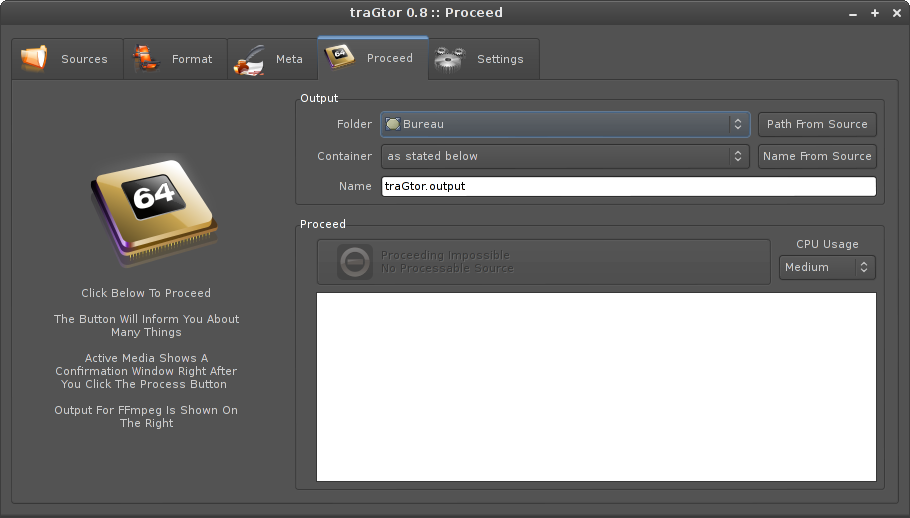Go to the Meta tab
The image size is (910, 518).
pos(272,59)
